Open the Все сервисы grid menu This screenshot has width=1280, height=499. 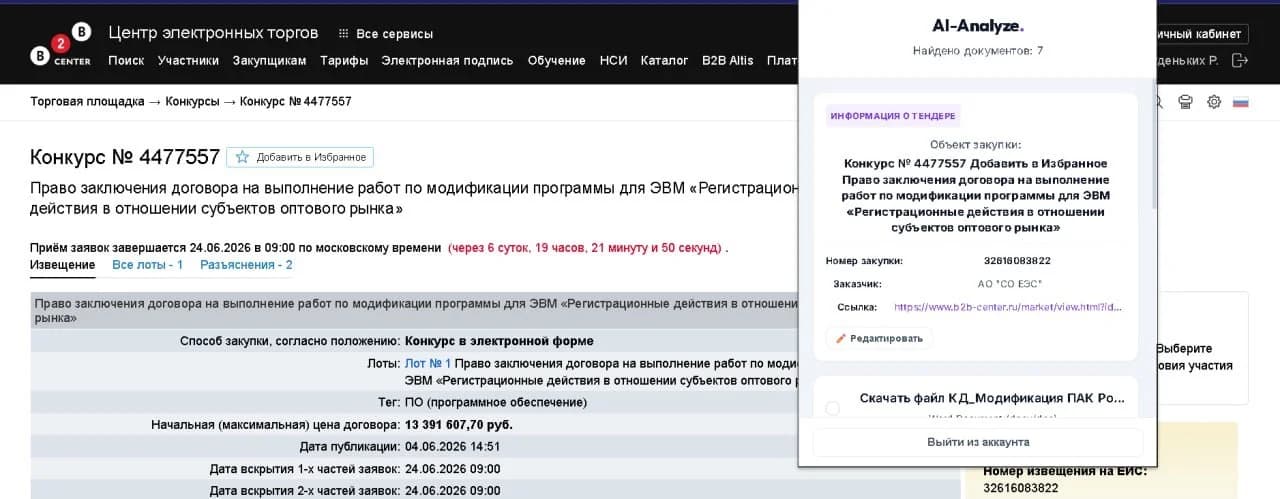click(385, 34)
